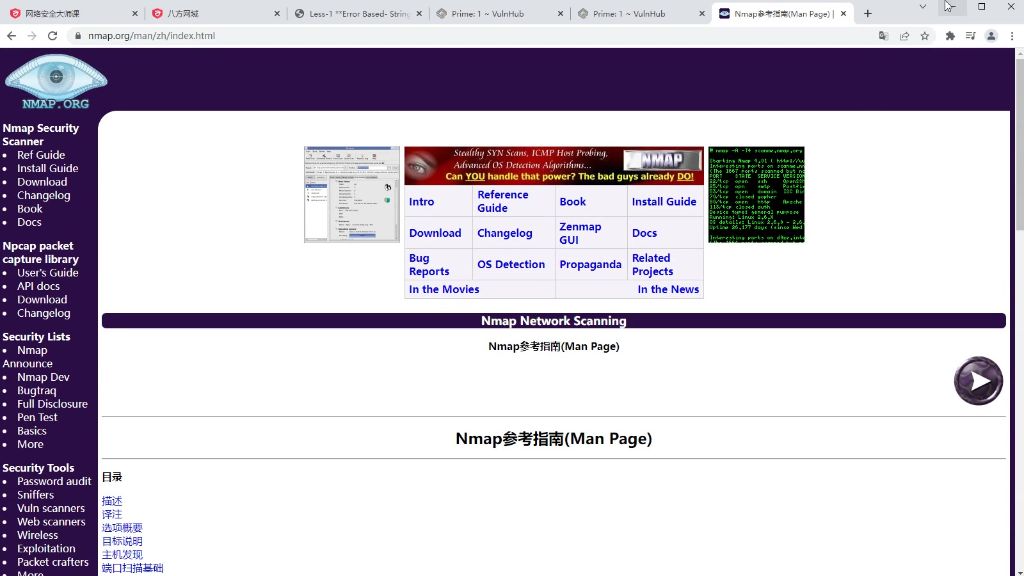The image size is (1024, 576).
Task: Open the tab search chevron
Action: click(922, 7)
